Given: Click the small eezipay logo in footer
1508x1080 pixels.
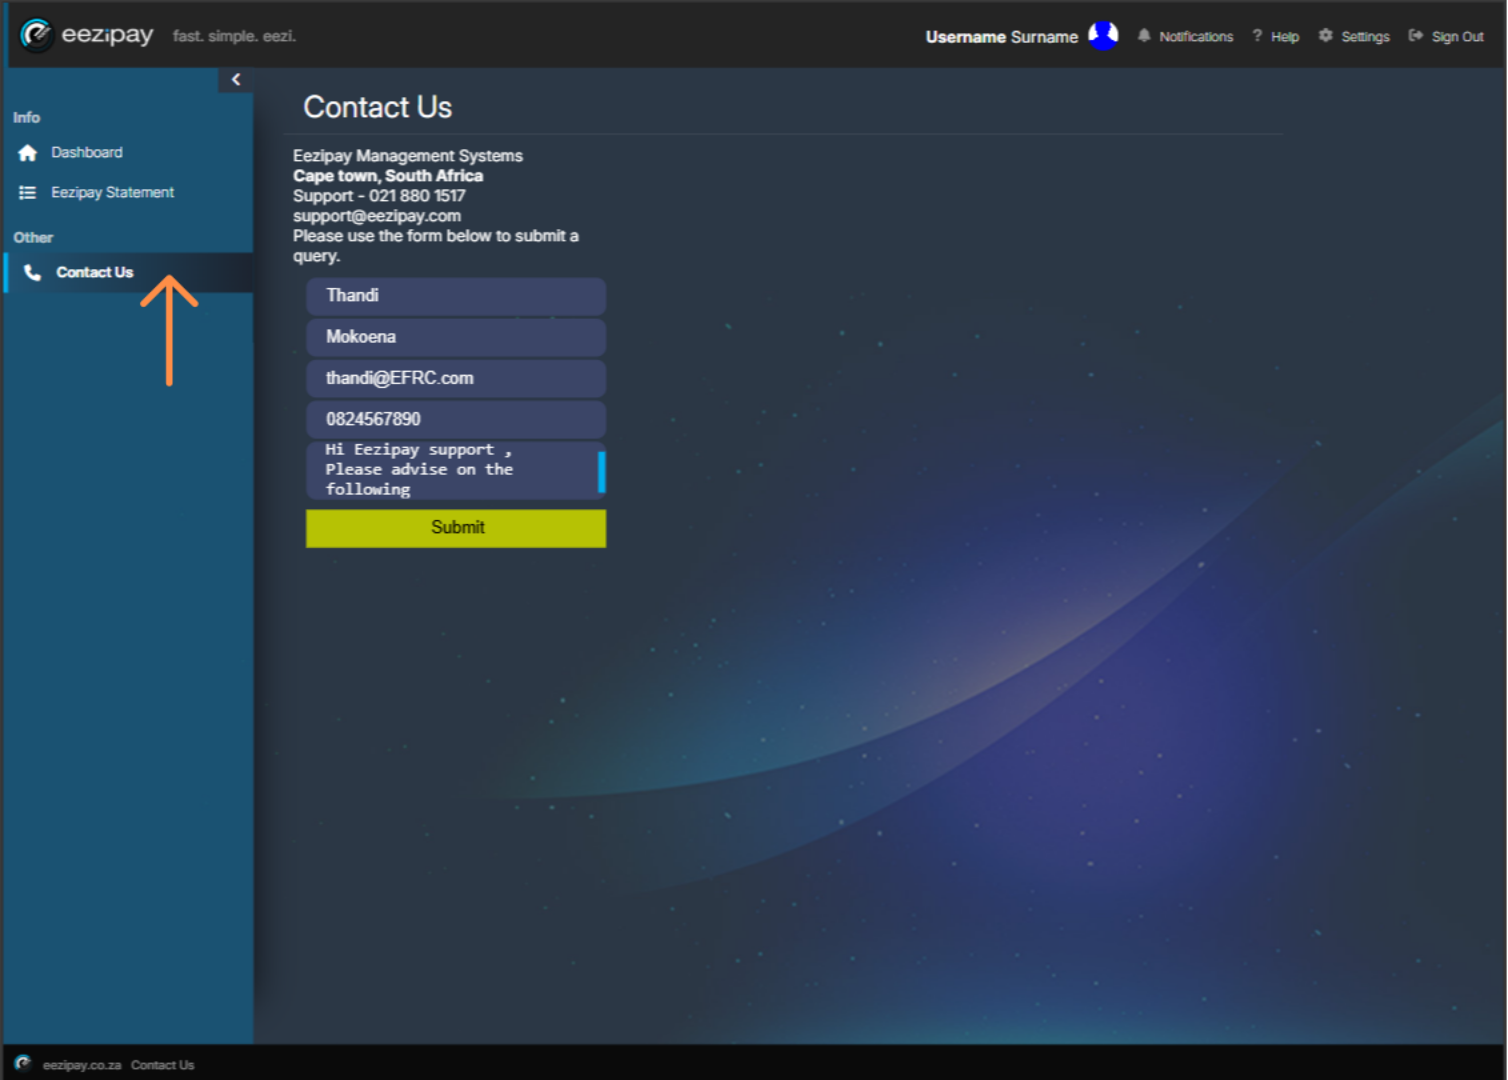Looking at the screenshot, I should [x=23, y=1063].
